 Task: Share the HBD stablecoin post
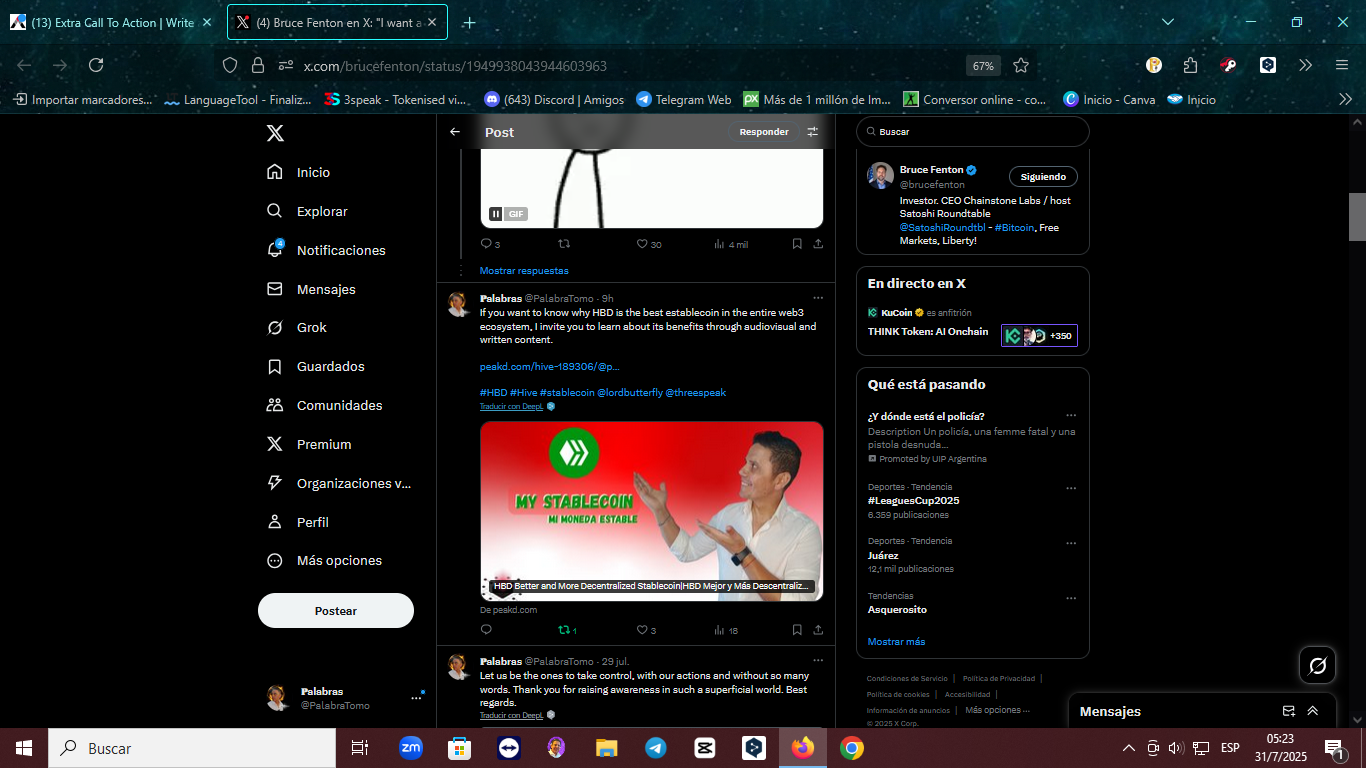tap(818, 630)
